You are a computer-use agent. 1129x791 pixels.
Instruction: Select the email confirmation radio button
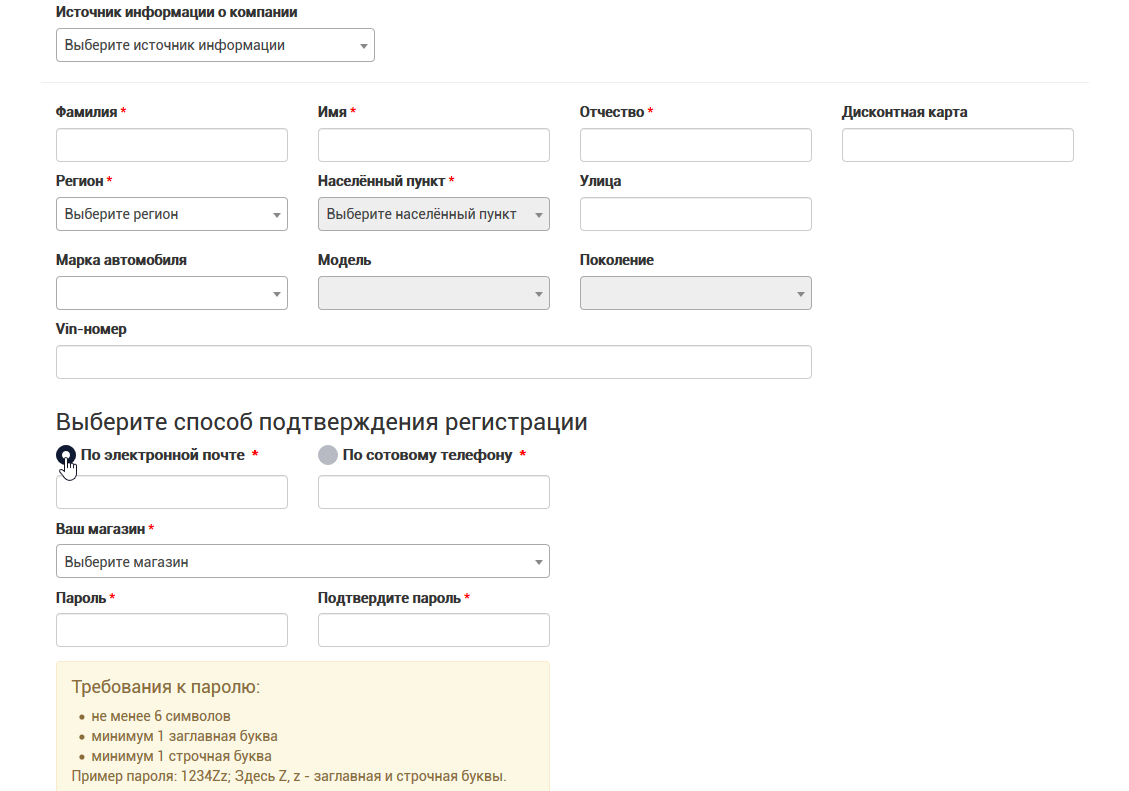(66, 455)
